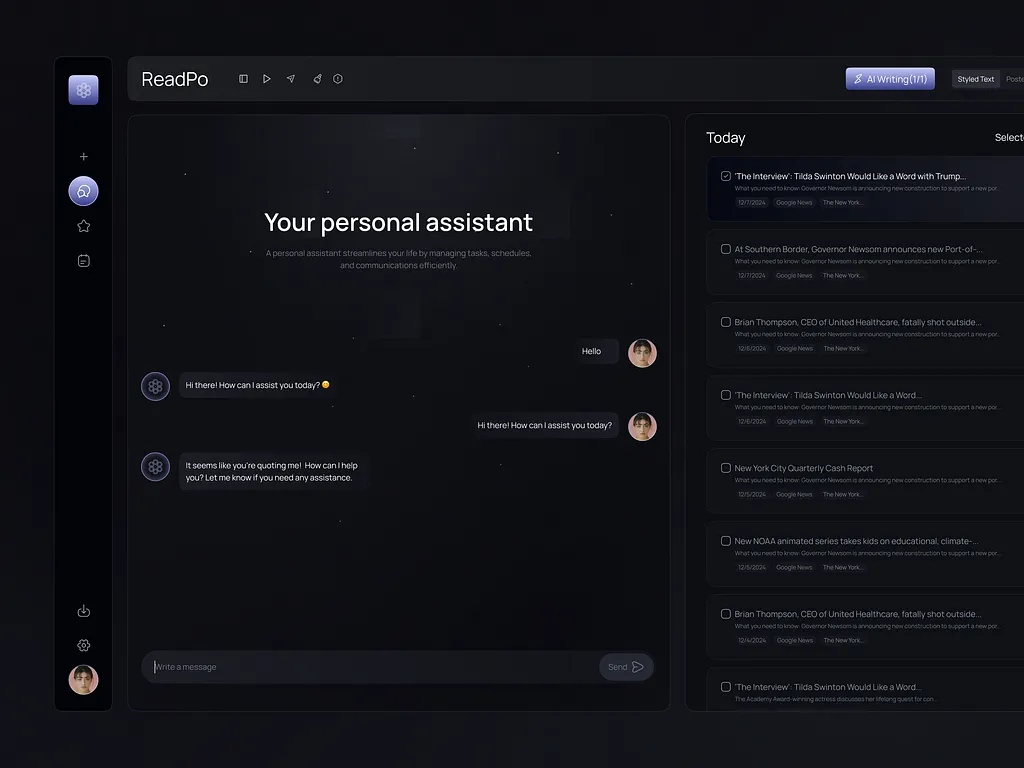Open your profile avatar at sidebar bottom

click(83, 680)
